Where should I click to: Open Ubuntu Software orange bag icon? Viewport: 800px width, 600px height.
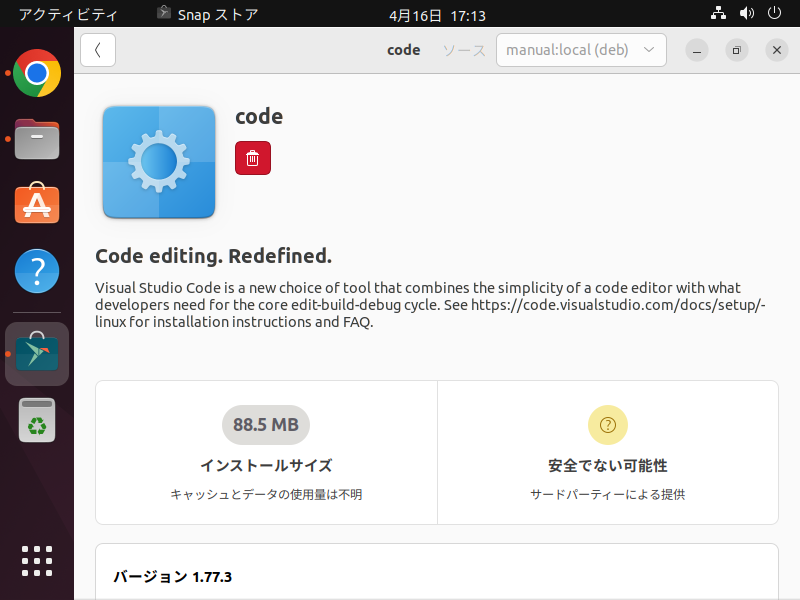point(37,203)
